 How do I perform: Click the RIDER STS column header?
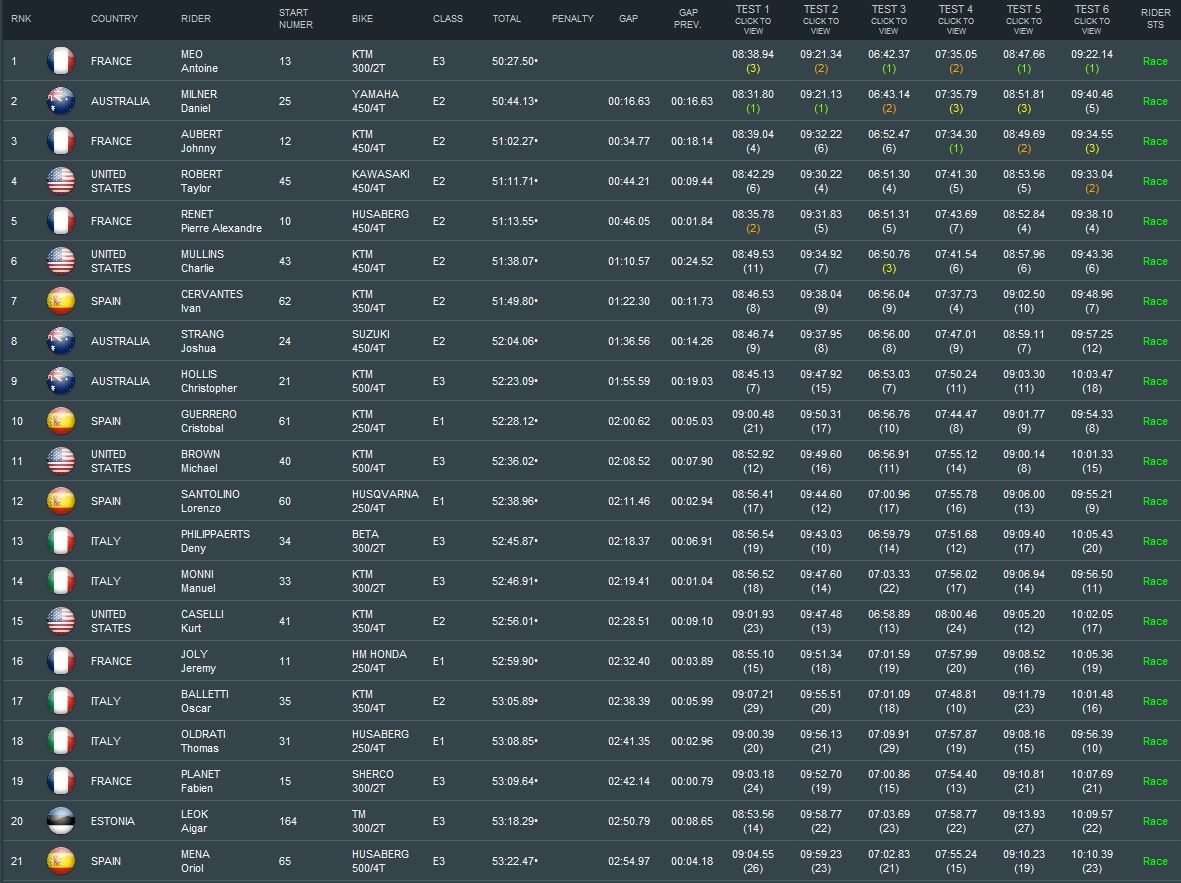pyautogui.click(x=1155, y=19)
